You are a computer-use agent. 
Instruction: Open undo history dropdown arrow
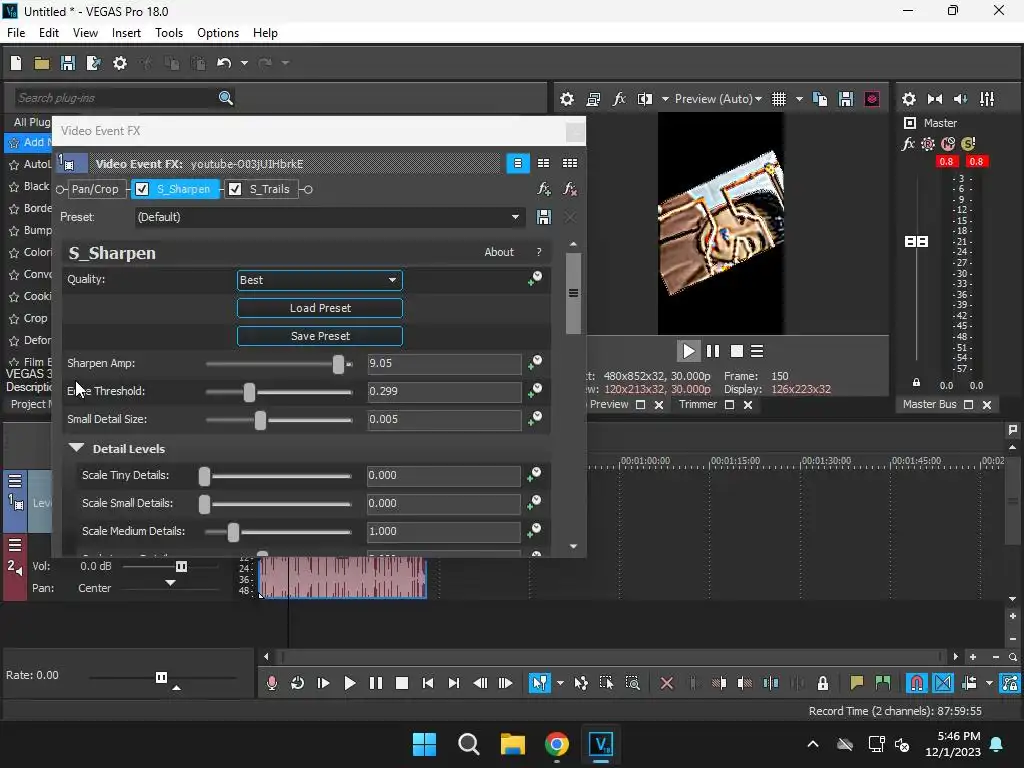244,63
